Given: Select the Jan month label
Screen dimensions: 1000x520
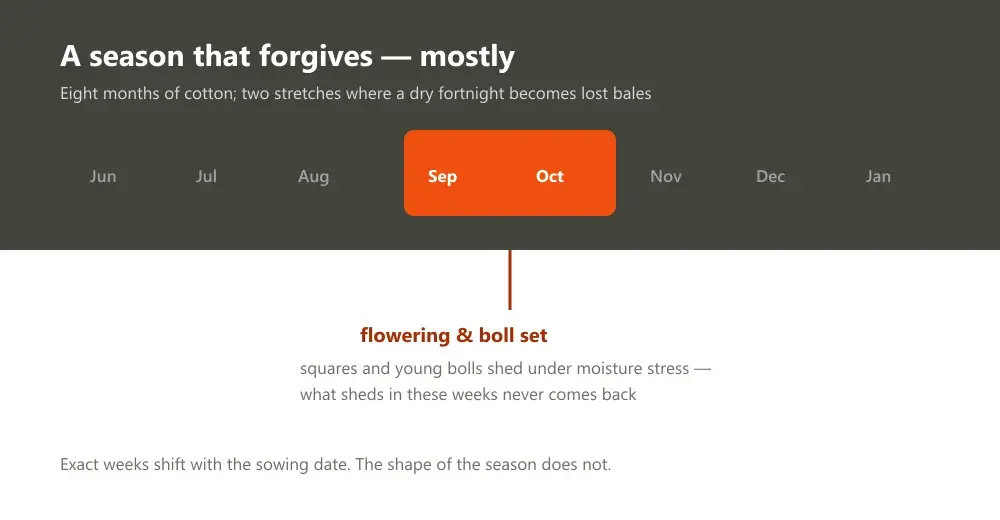Looking at the screenshot, I should coord(878,176).
